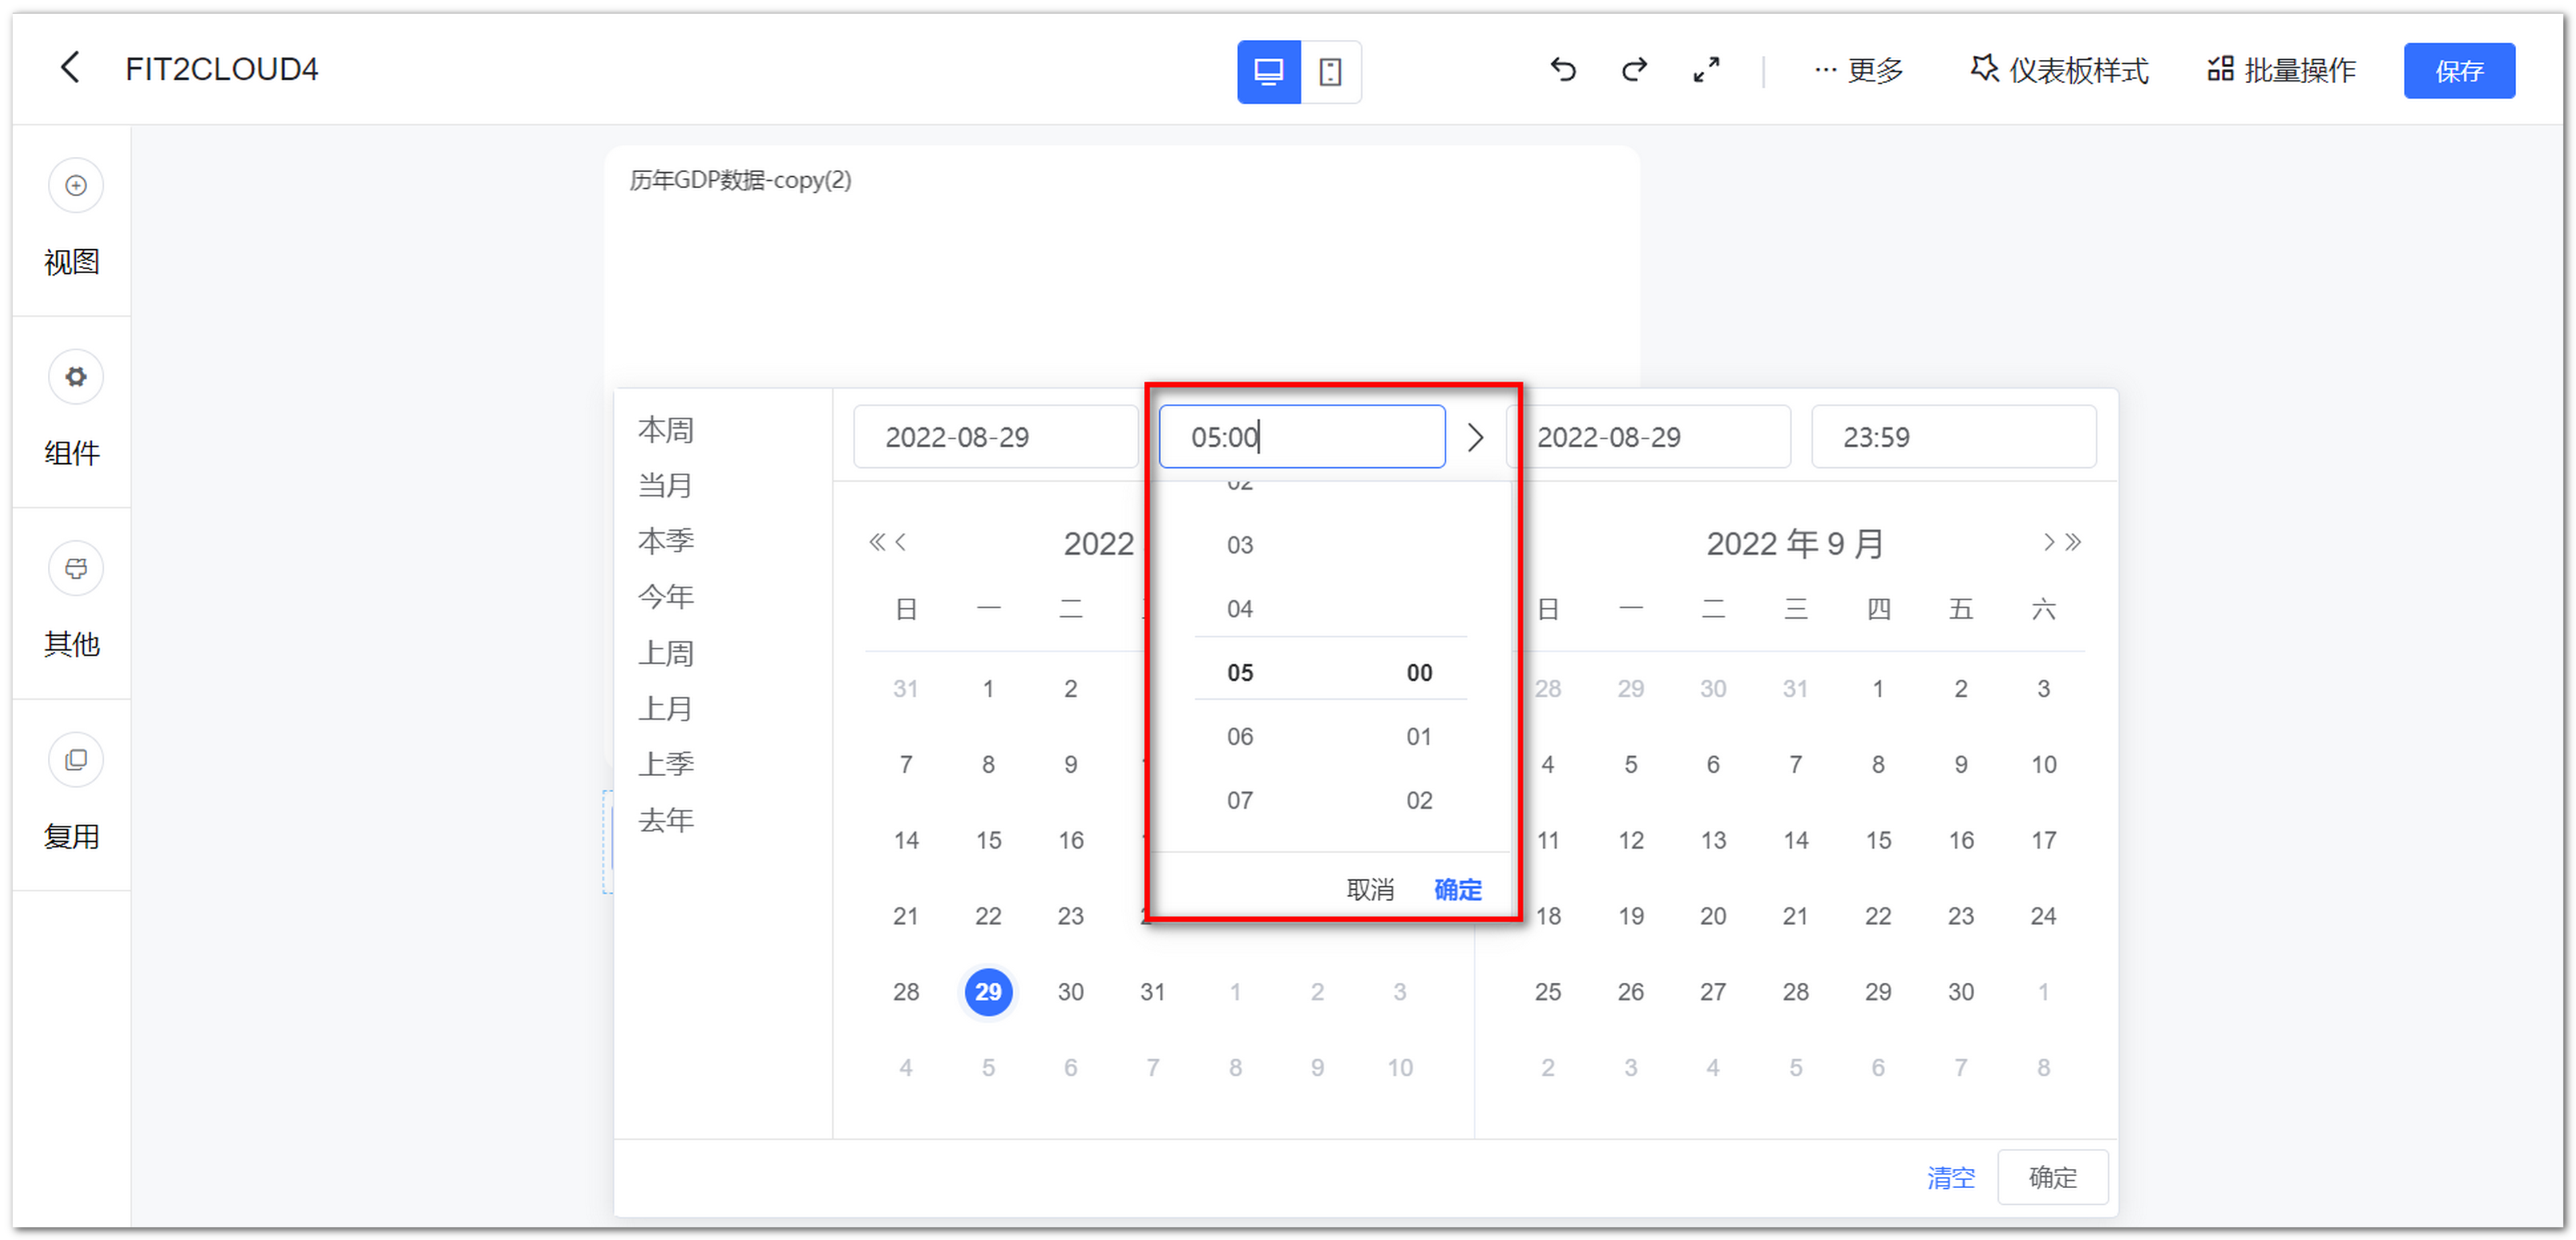Select September 13 in right calendar
This screenshot has height=1240, width=2576.
[x=1713, y=840]
